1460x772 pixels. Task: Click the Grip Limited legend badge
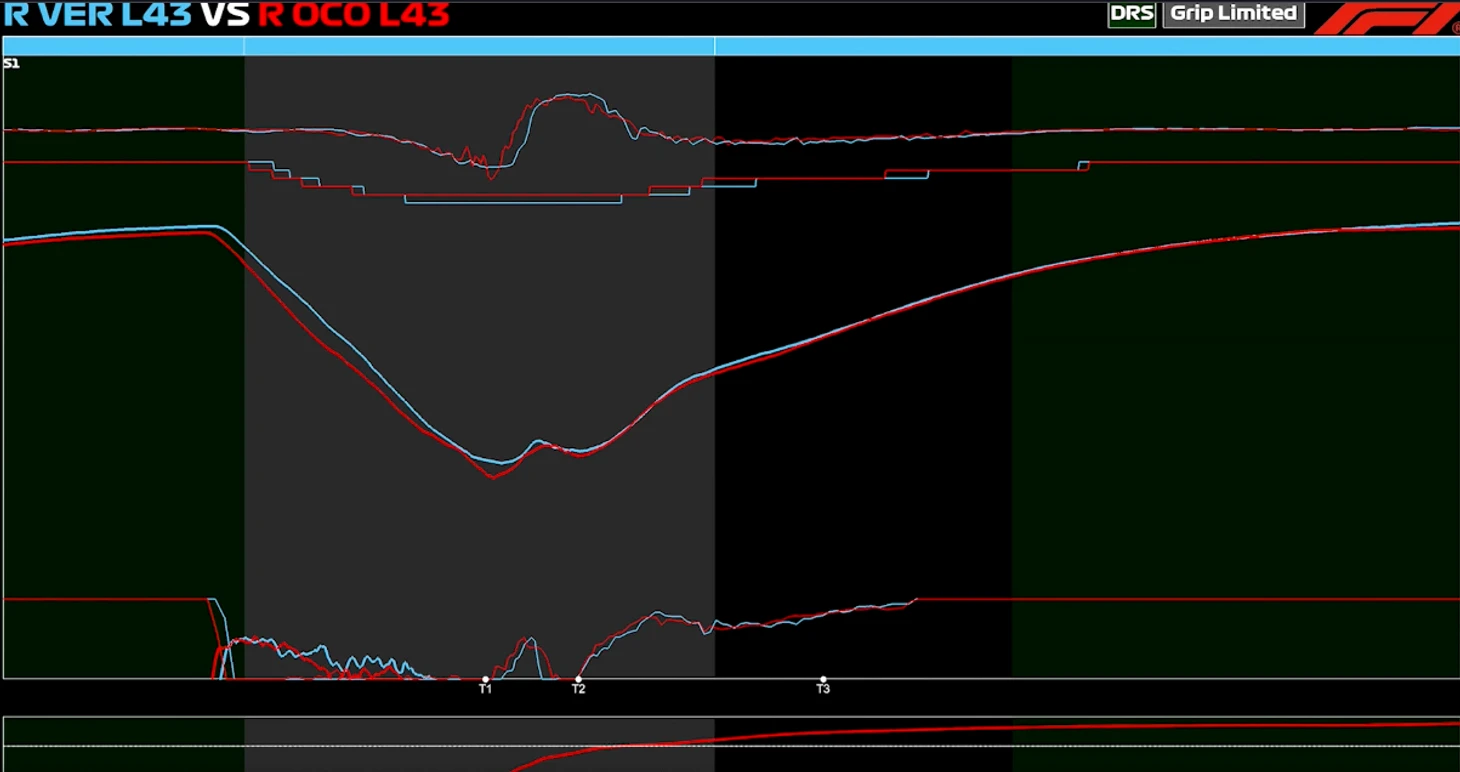click(x=1233, y=14)
